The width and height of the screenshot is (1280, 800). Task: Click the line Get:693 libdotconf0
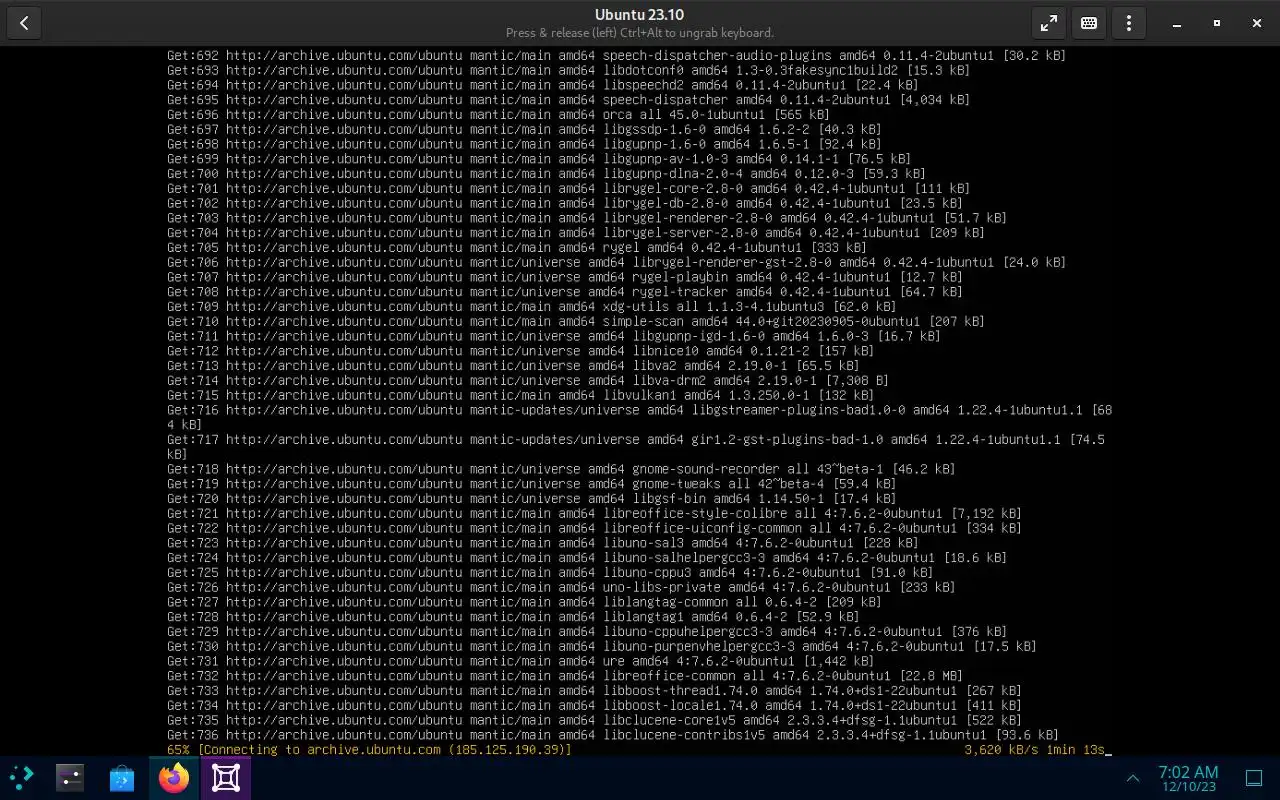click(568, 70)
